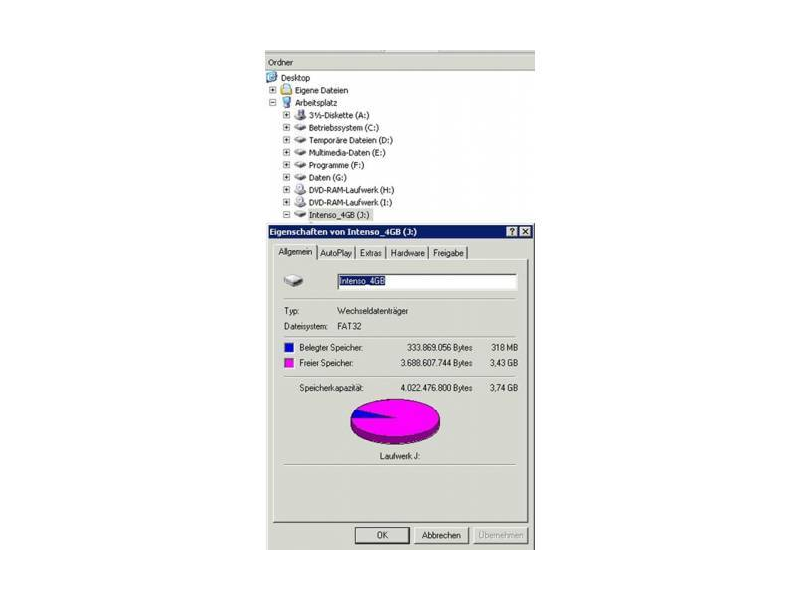The width and height of the screenshot is (800, 600).
Task: Click the Temporäre Dateien (D:) drive icon
Action: [301, 140]
